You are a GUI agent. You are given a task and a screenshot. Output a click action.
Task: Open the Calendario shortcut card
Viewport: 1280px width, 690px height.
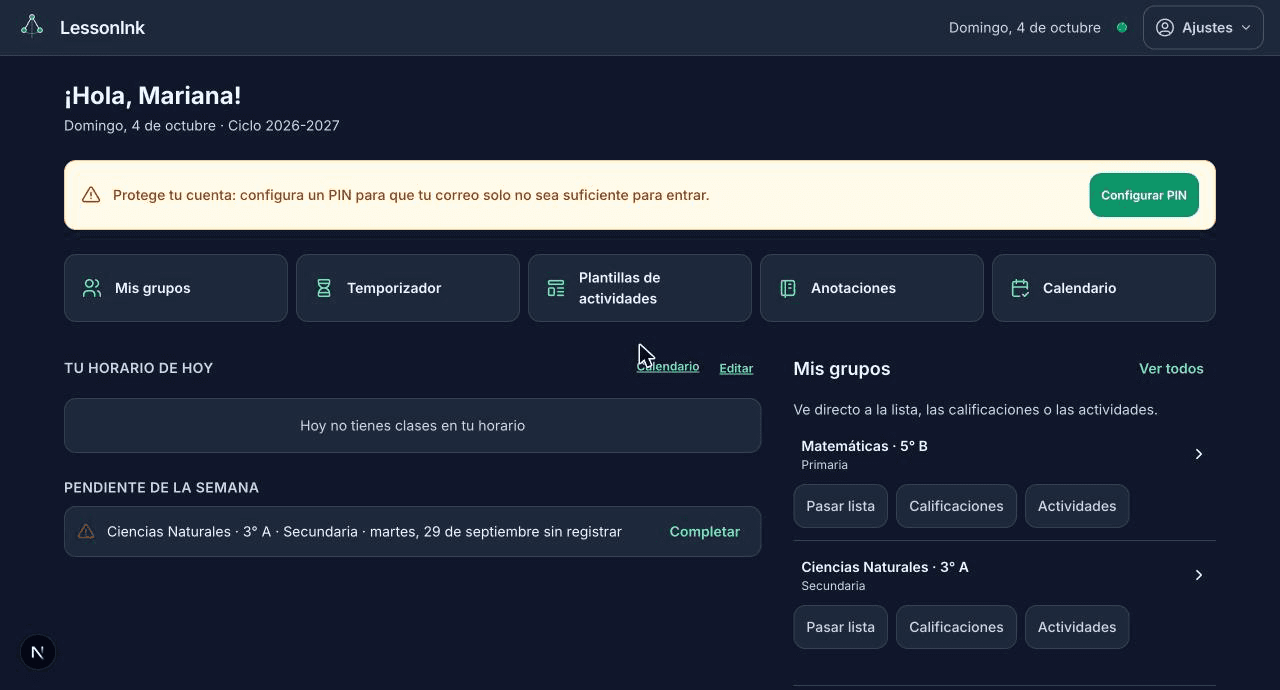tap(1104, 288)
